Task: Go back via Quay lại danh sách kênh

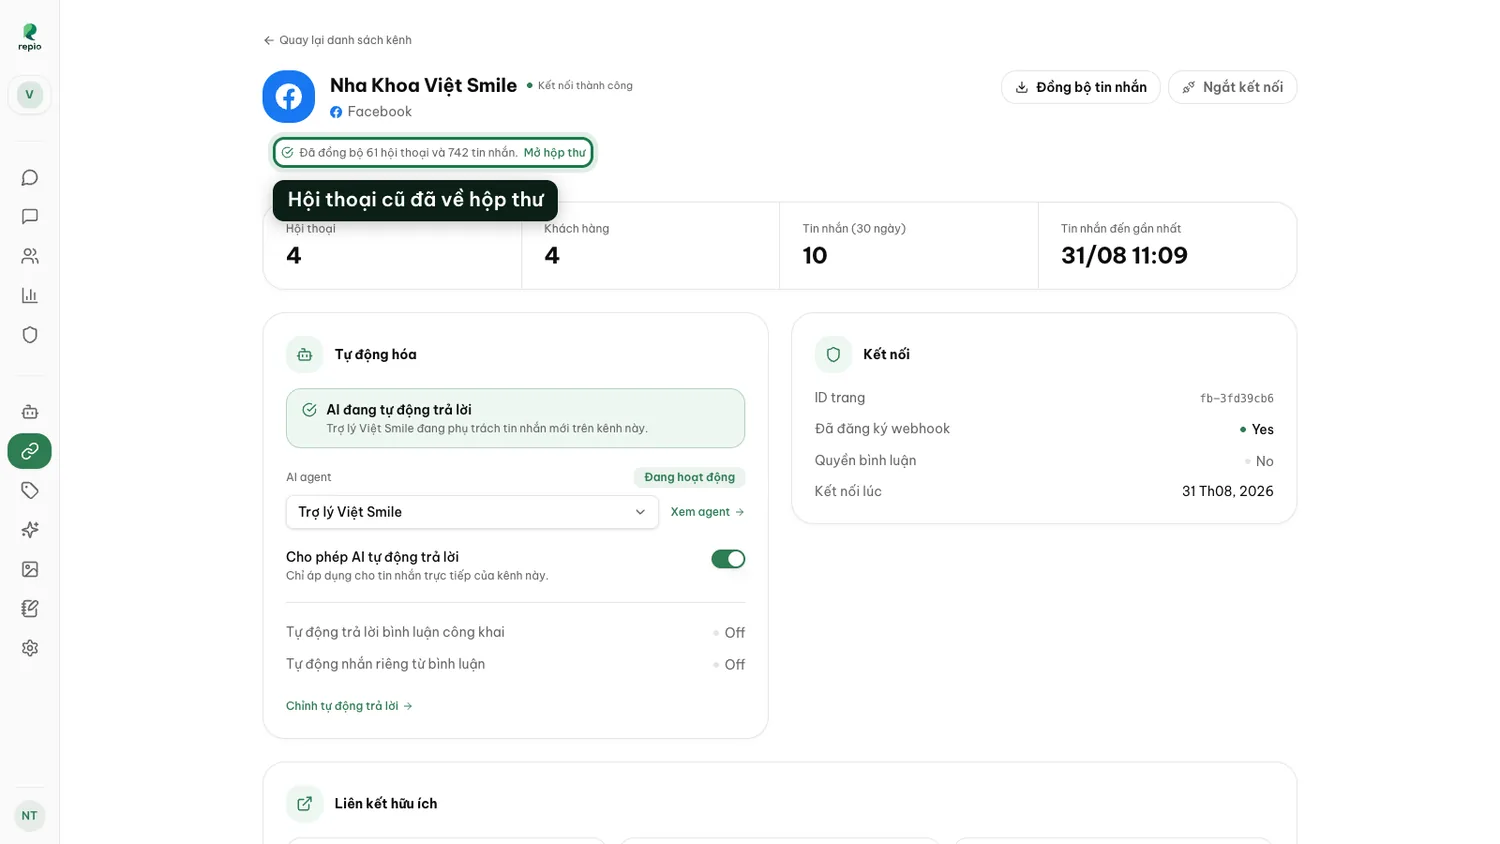Action: pyautogui.click(x=337, y=40)
